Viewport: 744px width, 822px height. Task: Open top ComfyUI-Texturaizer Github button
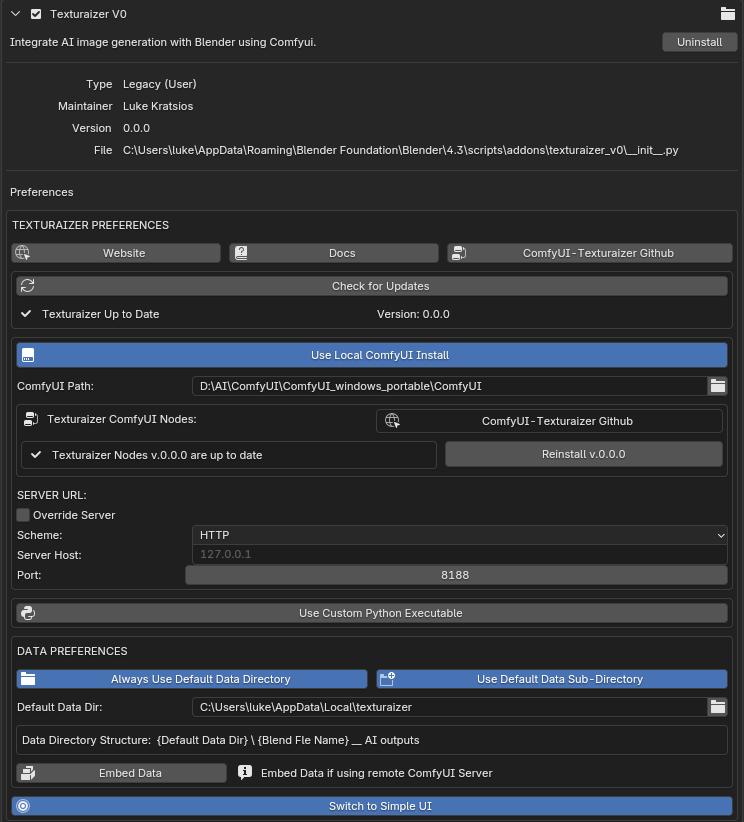(590, 253)
